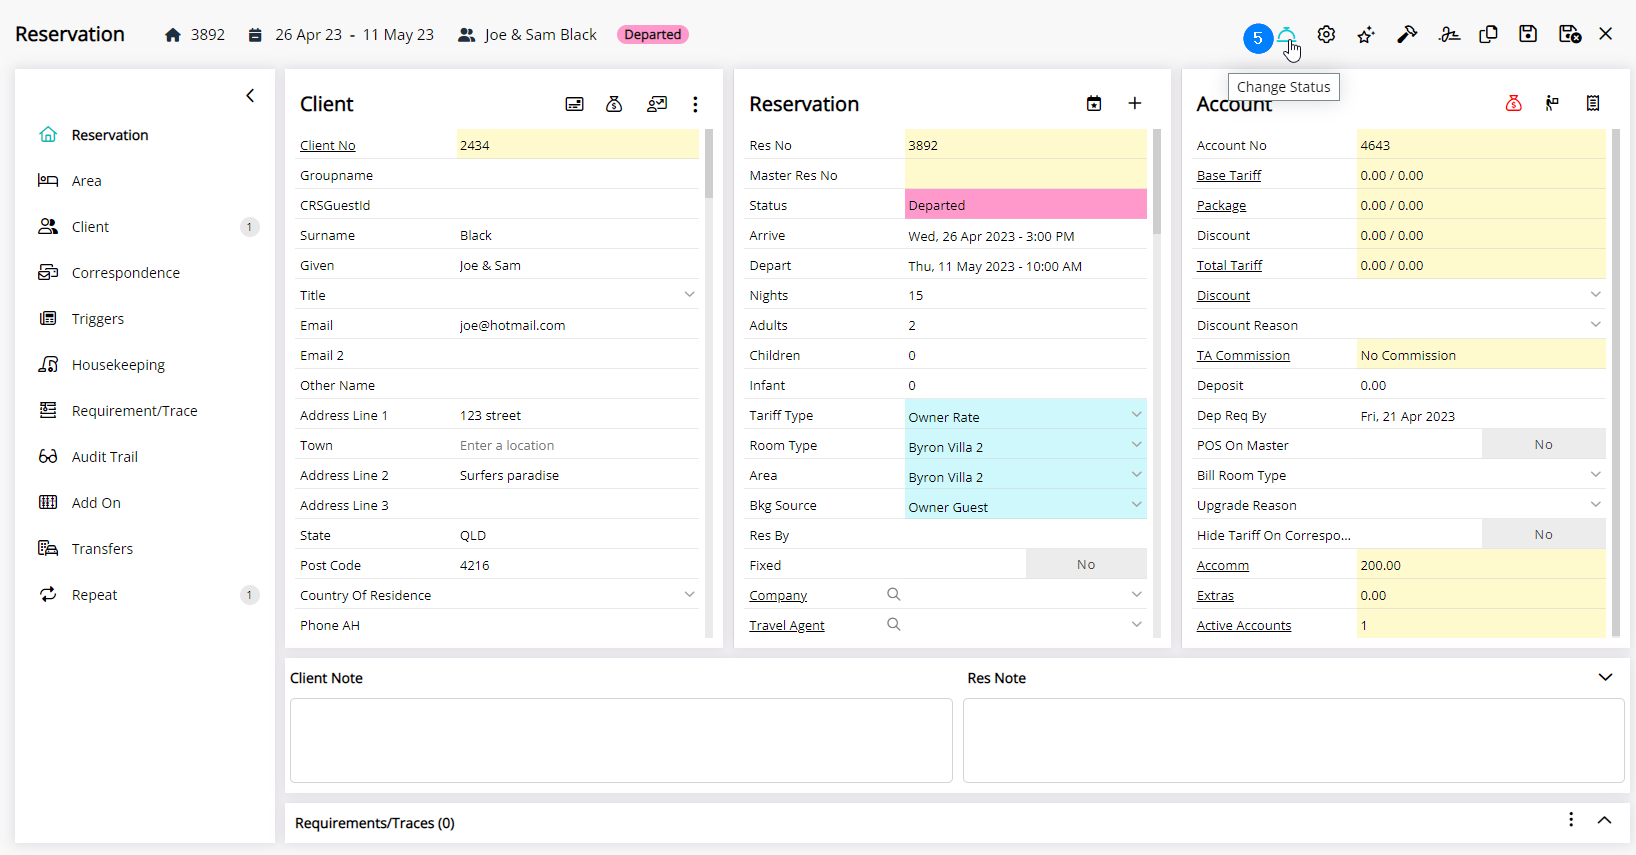
Task: Click into the Client Note text box
Action: coord(620,740)
